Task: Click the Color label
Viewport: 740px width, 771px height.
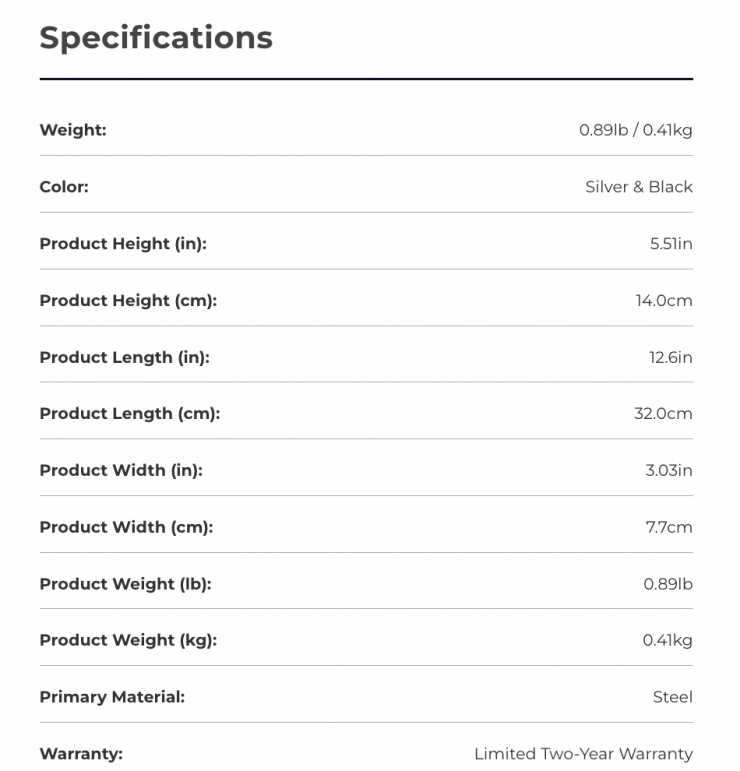Action: [64, 187]
